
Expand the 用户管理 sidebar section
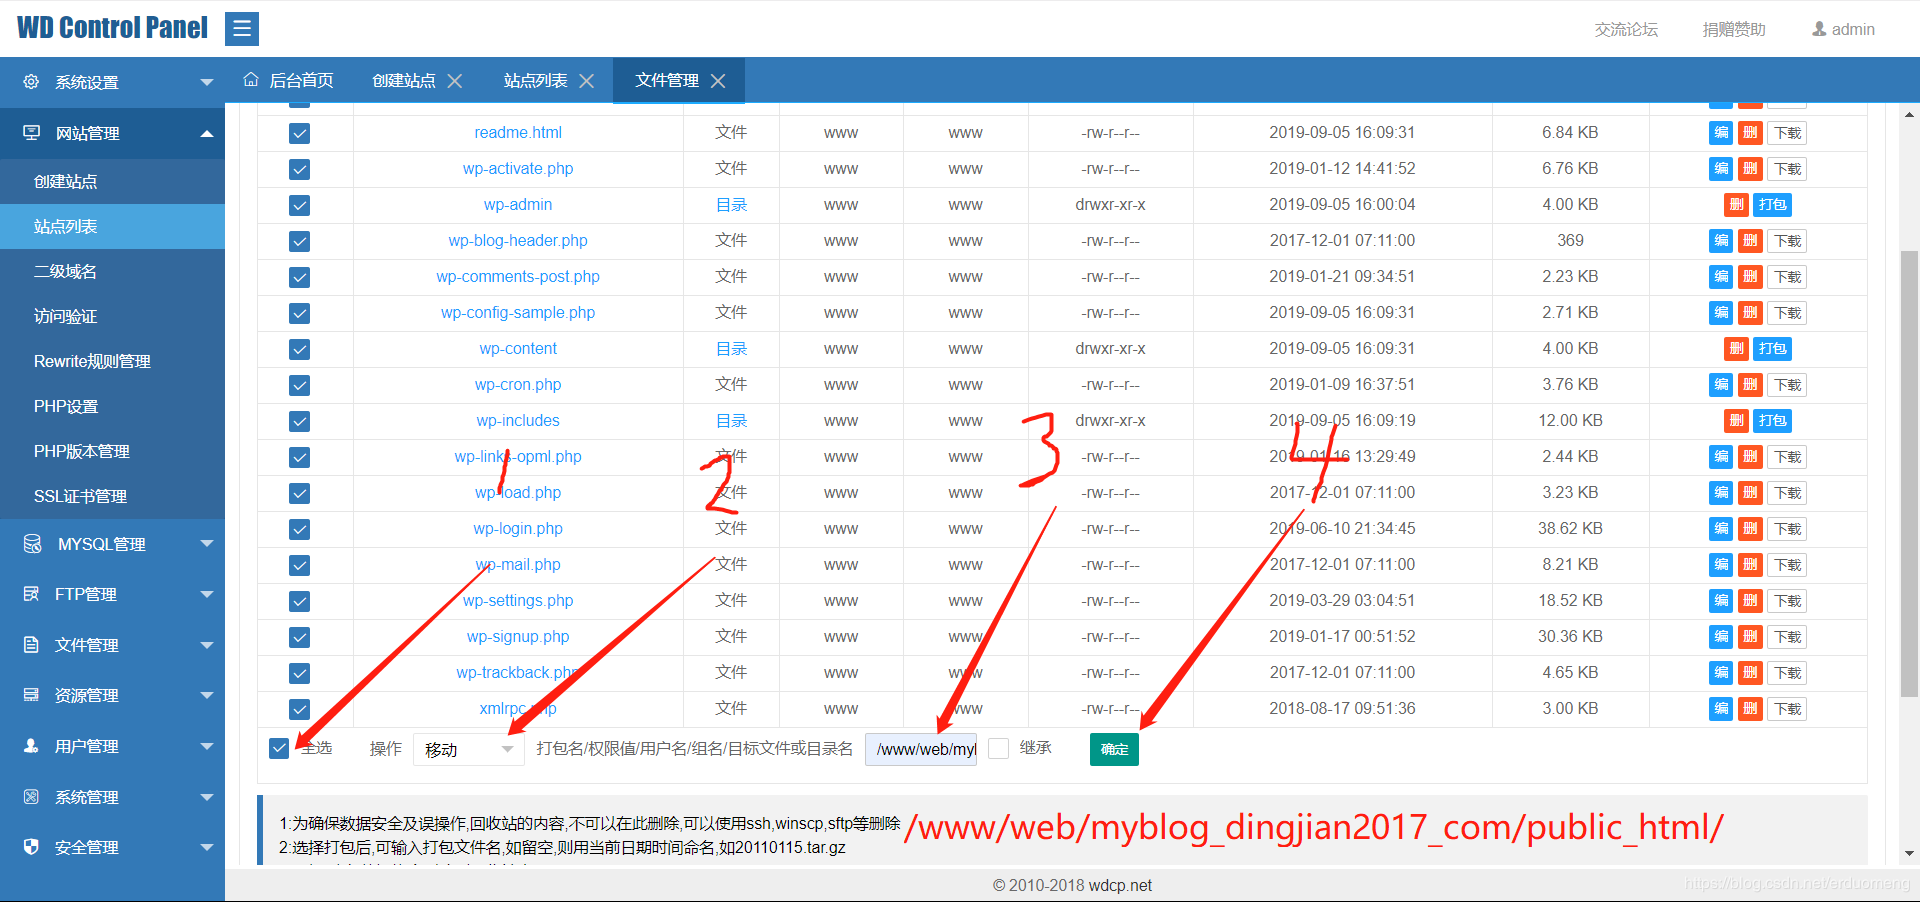(x=207, y=746)
